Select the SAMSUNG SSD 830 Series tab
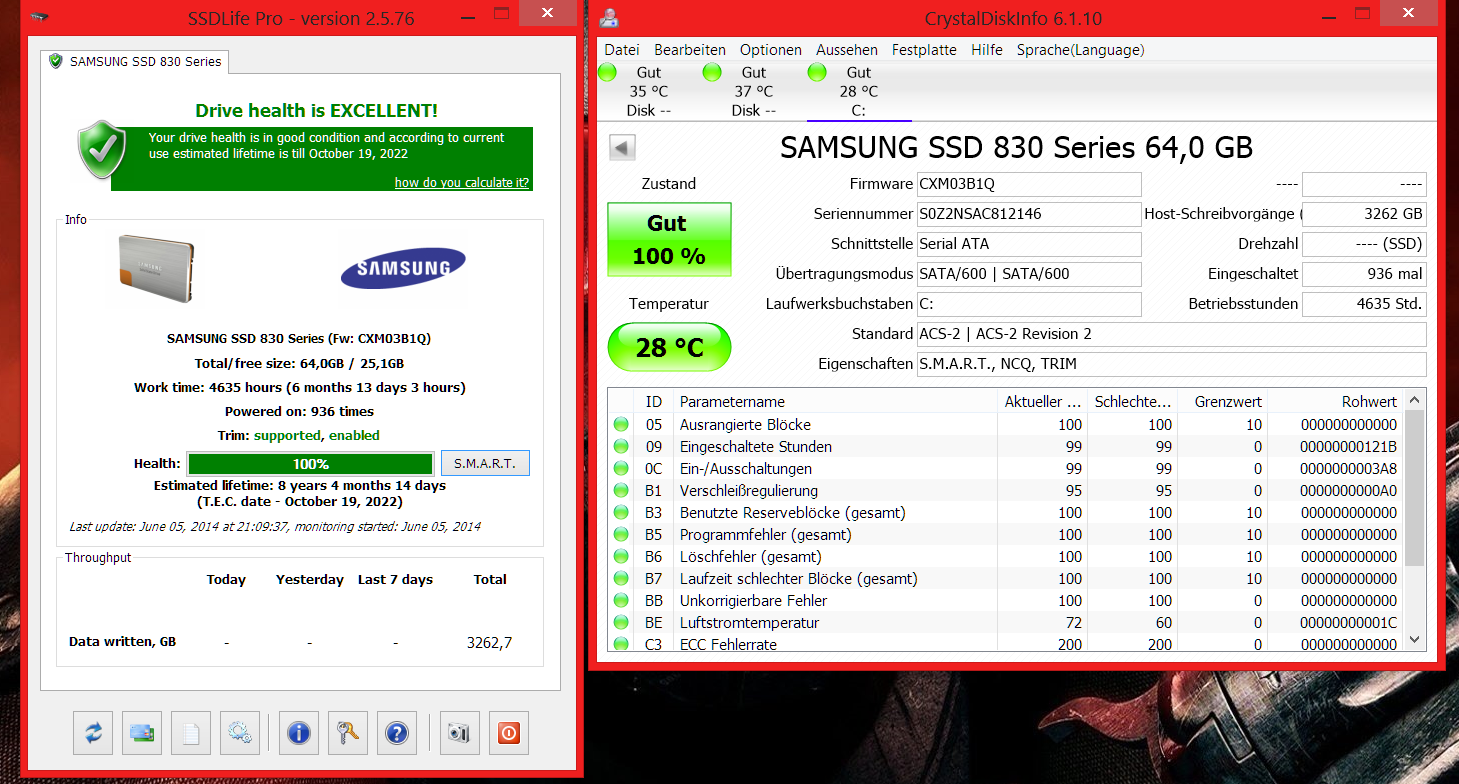The image size is (1459, 784). [135, 61]
